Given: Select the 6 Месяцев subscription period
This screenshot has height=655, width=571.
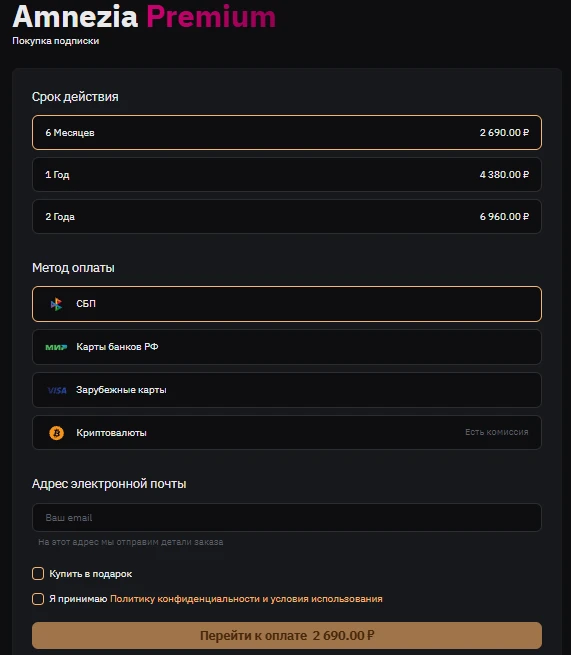Looking at the screenshot, I should click(x=287, y=132).
